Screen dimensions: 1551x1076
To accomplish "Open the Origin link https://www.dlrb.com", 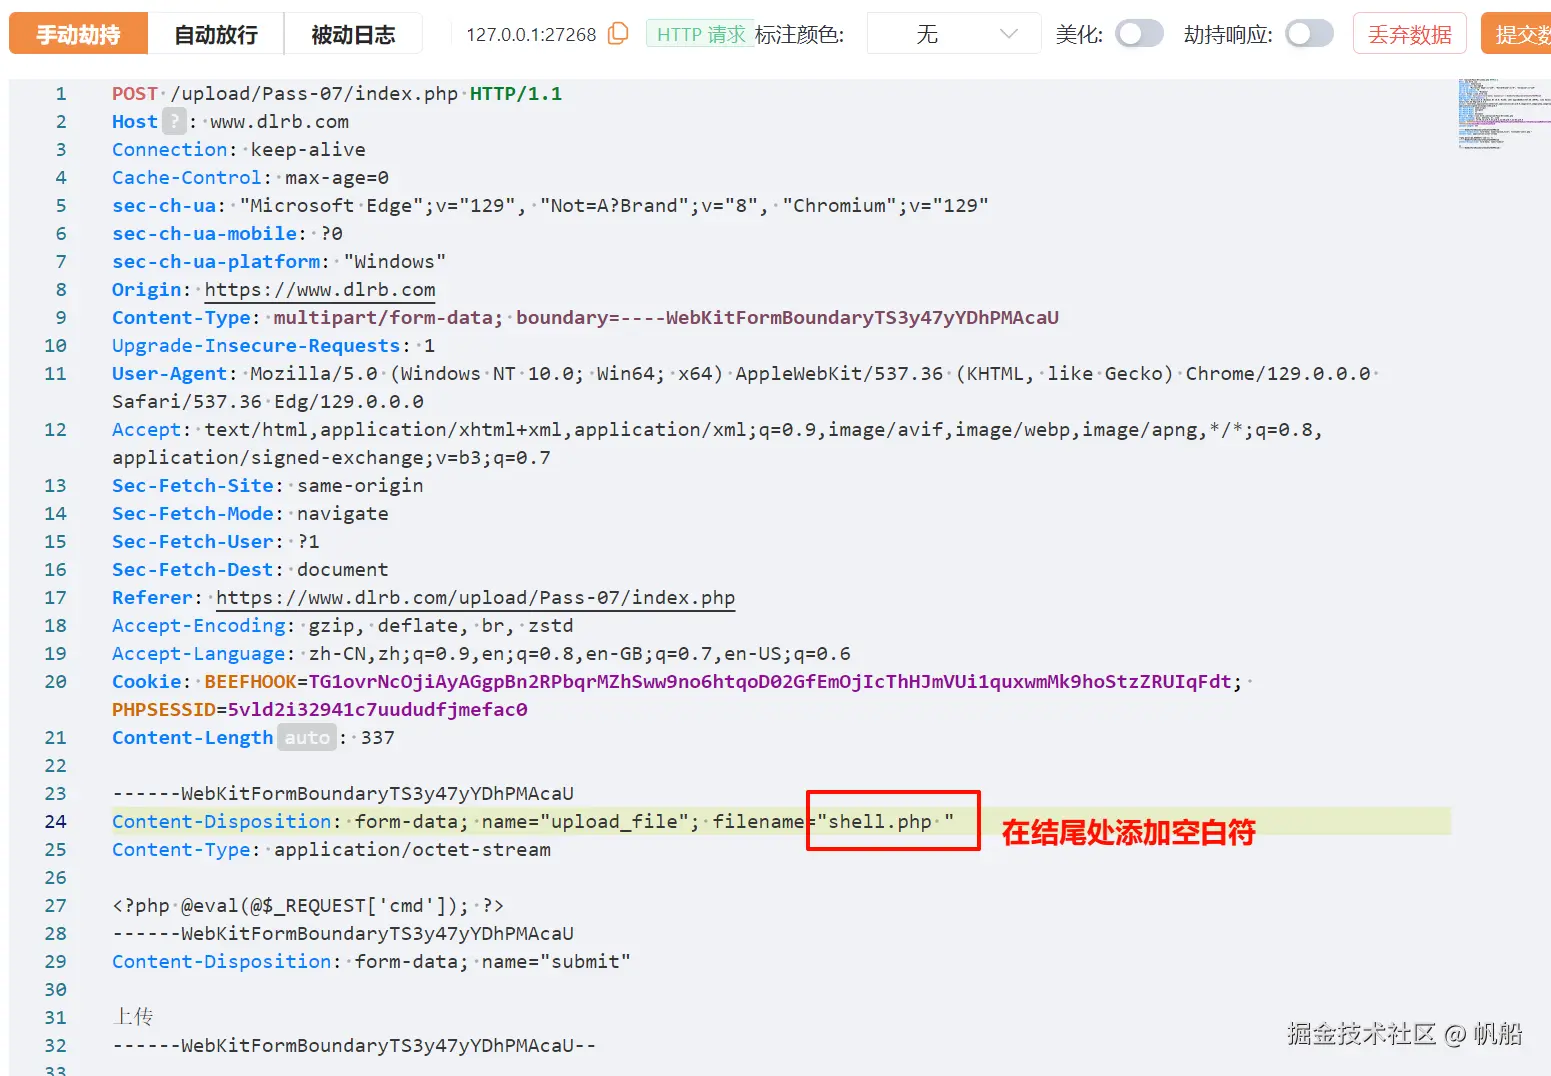I will 320,290.
